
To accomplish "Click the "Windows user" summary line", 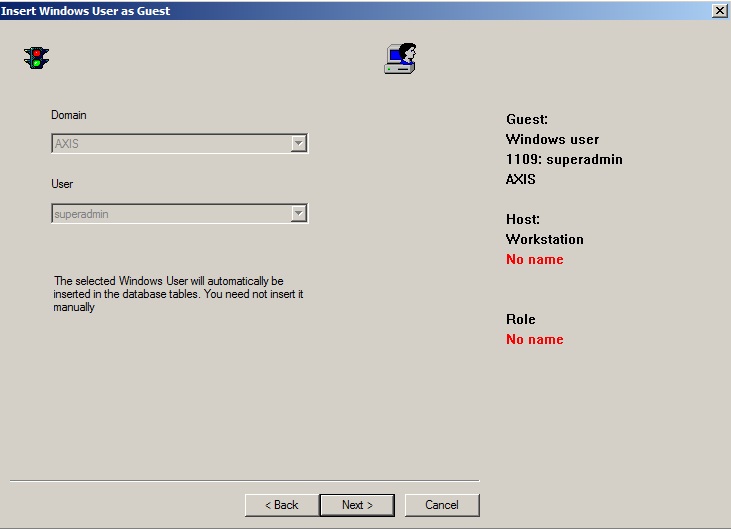I will point(552,139).
